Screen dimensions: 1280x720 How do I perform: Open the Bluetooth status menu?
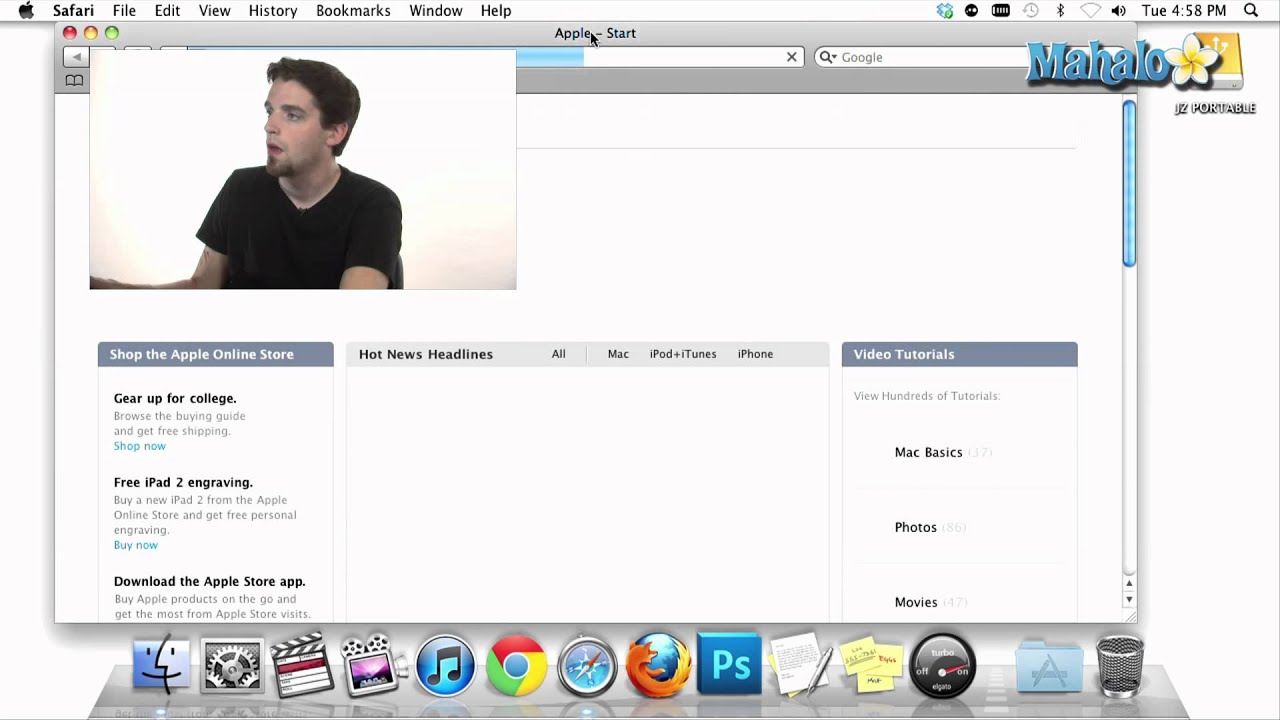pos(1060,10)
